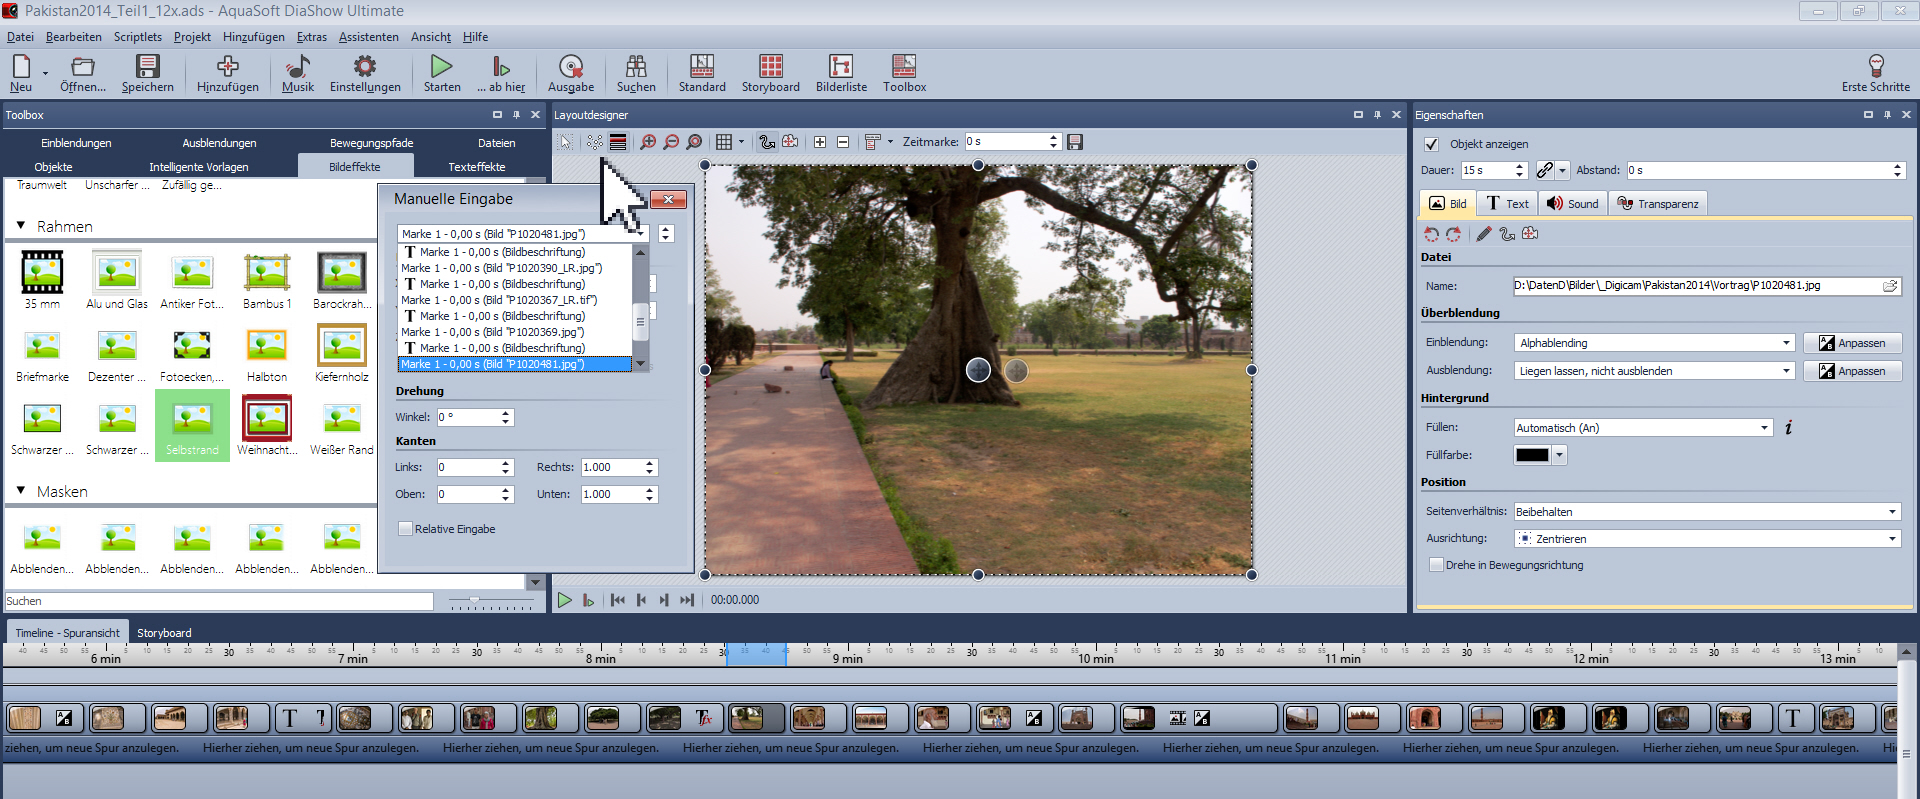This screenshot has height=799, width=1920.
Task: Switch to the Texteffekte tab
Action: pos(476,167)
